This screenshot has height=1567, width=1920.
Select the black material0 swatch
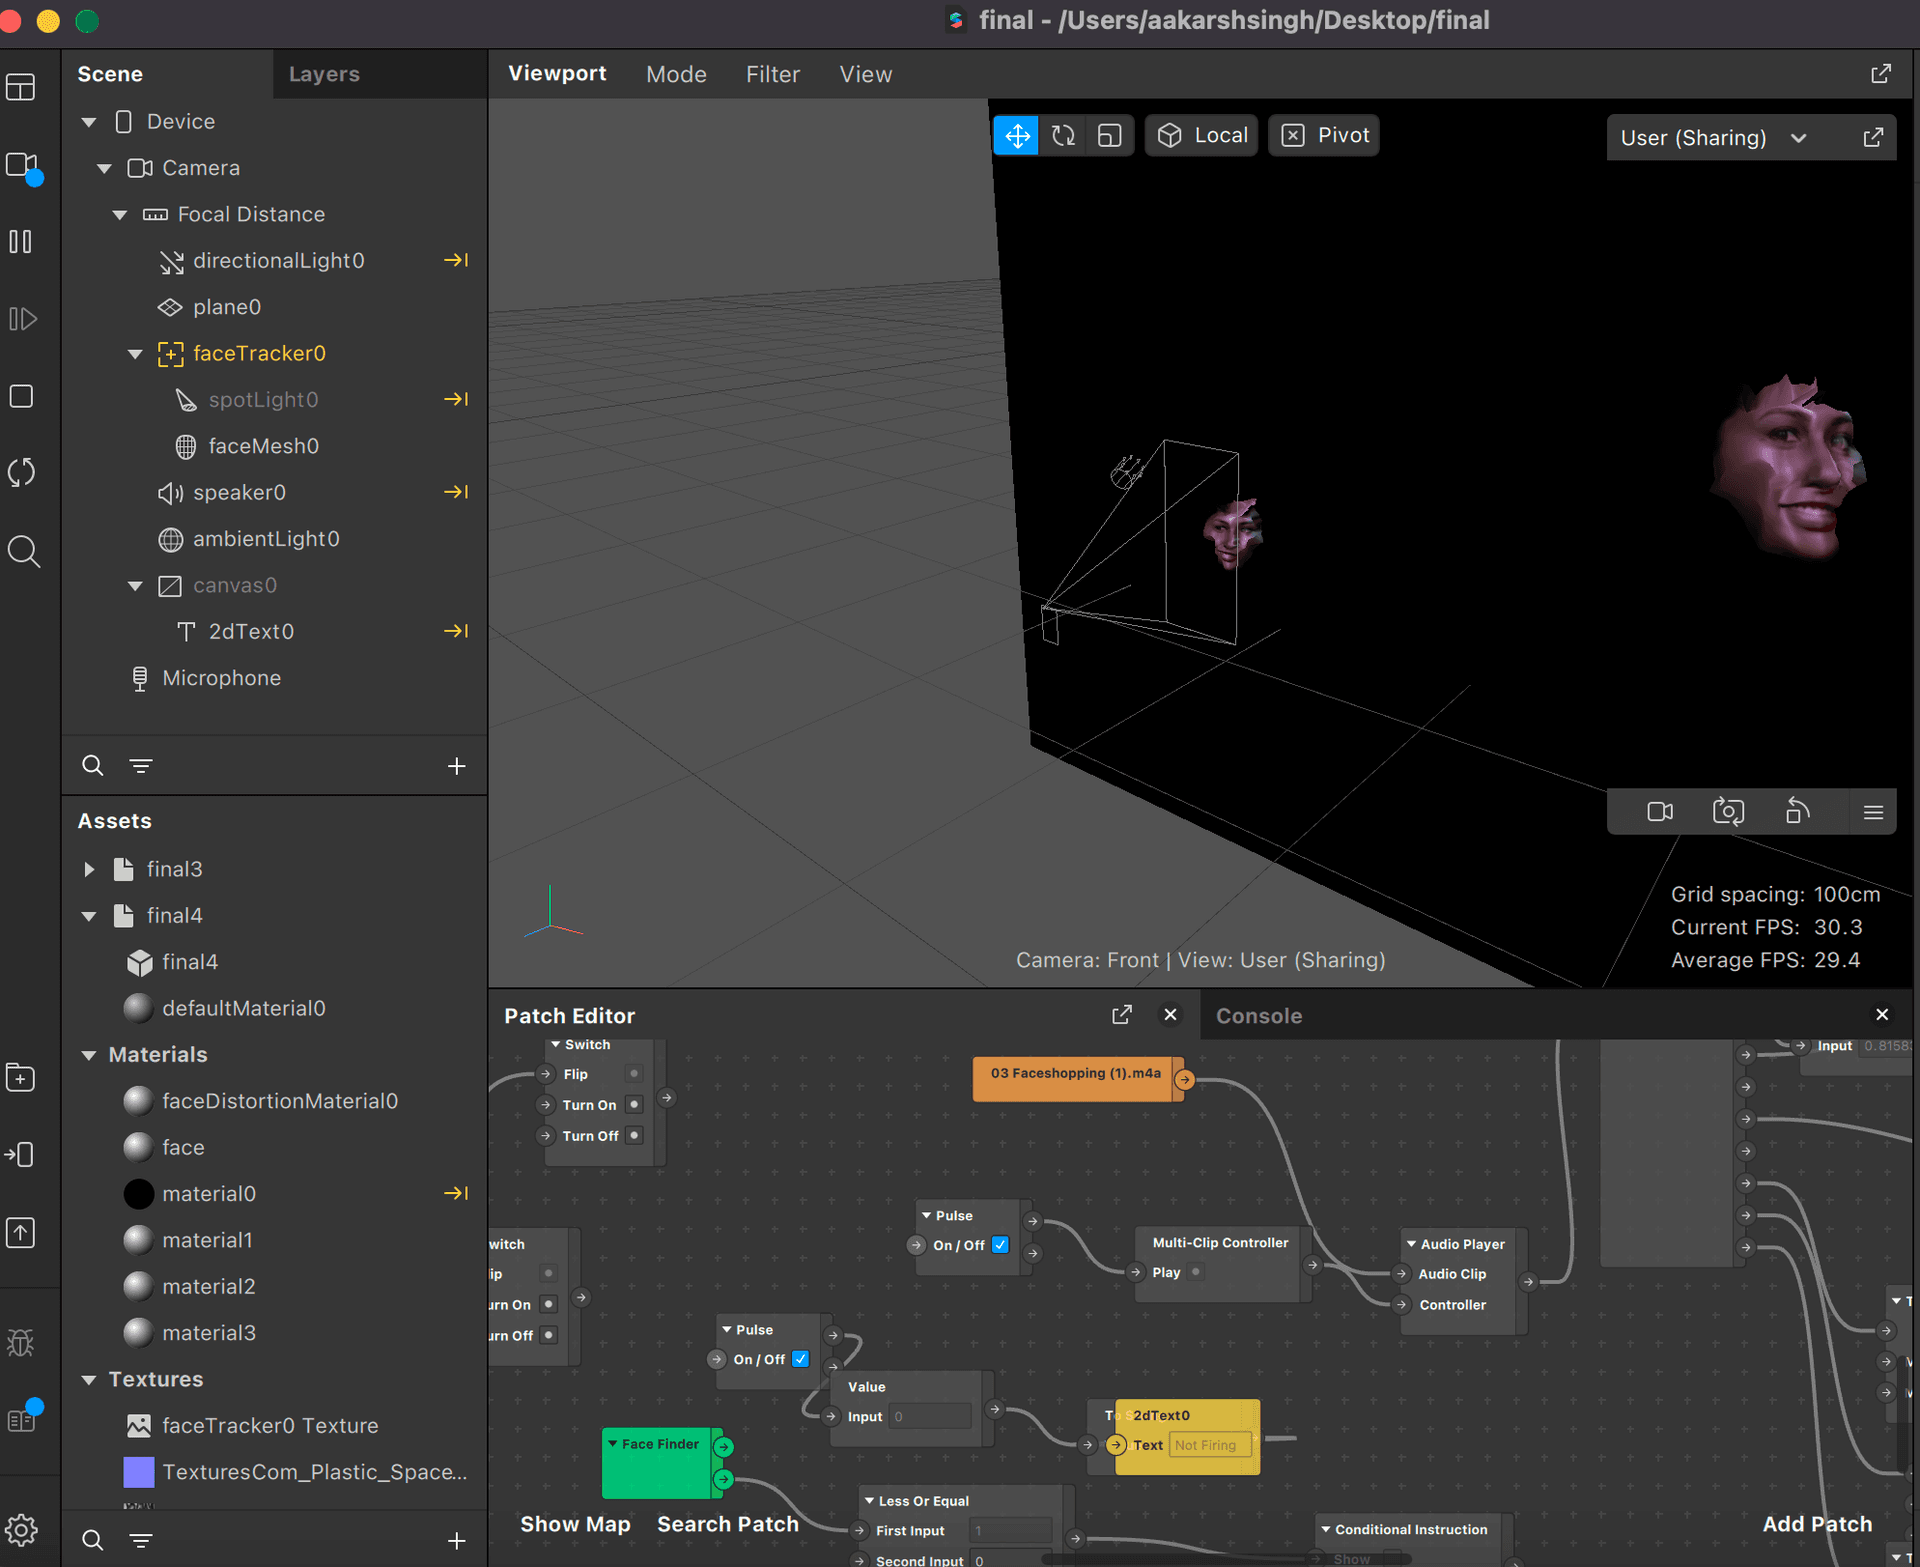(138, 1194)
